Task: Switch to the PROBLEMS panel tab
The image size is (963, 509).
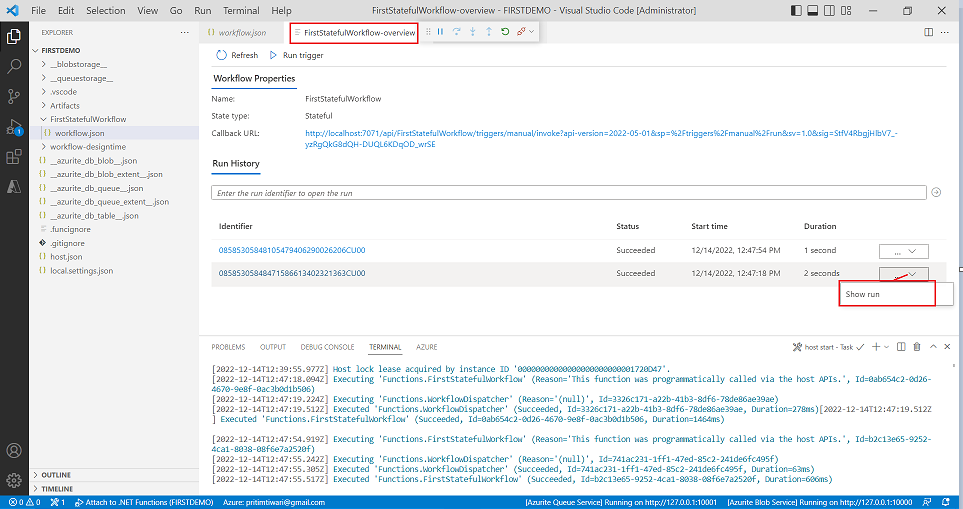Action: pyautogui.click(x=228, y=347)
